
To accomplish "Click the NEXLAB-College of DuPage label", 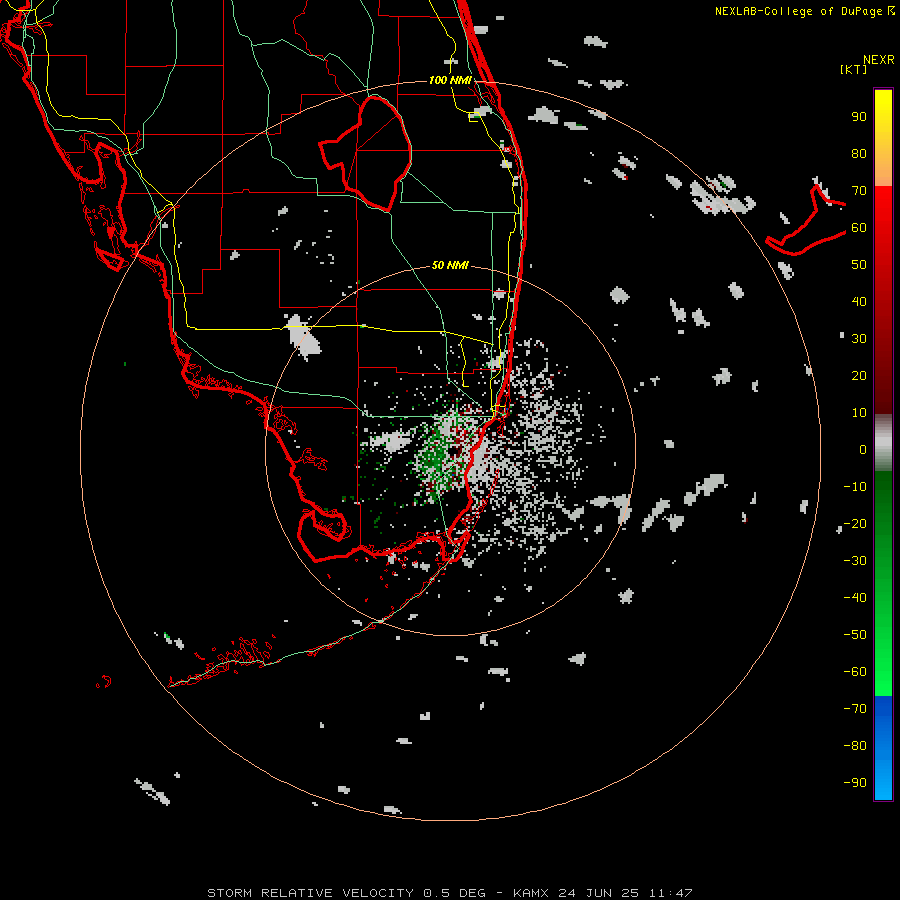I will (x=799, y=11).
